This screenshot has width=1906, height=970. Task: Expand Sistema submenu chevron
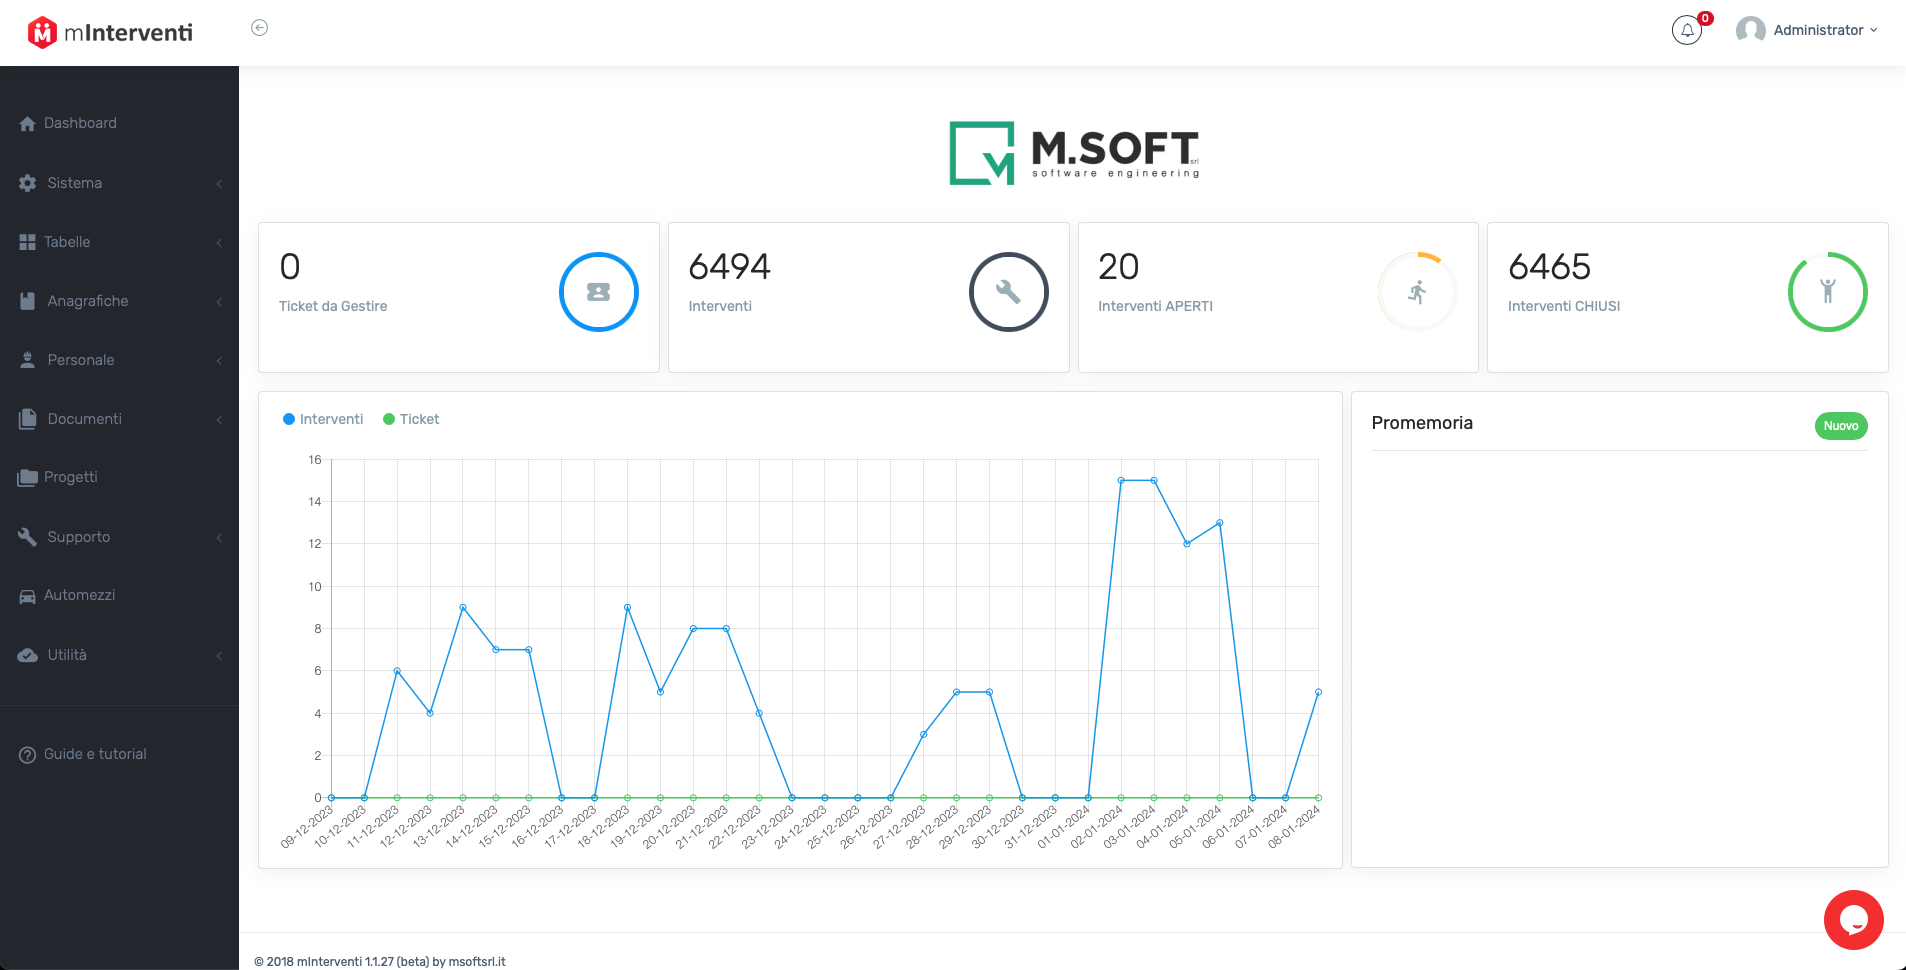click(219, 183)
